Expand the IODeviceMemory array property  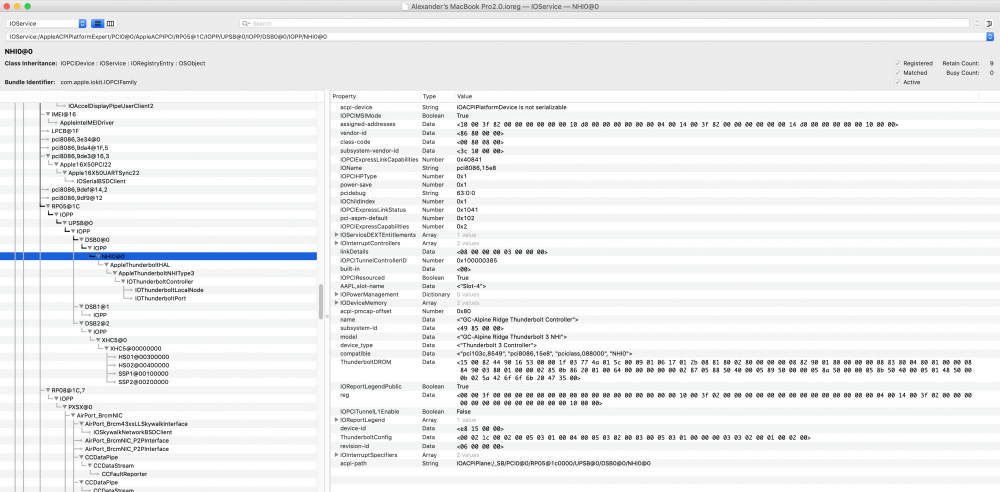click(337, 302)
